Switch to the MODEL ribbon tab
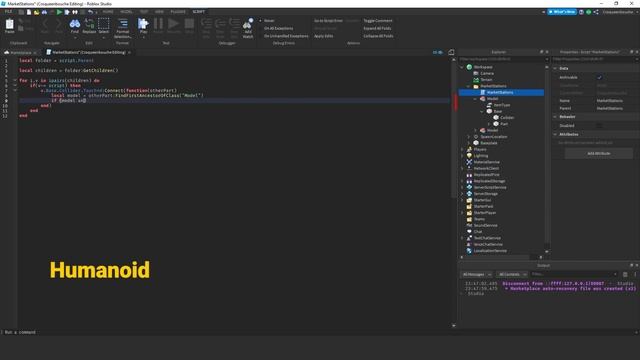 126,12
